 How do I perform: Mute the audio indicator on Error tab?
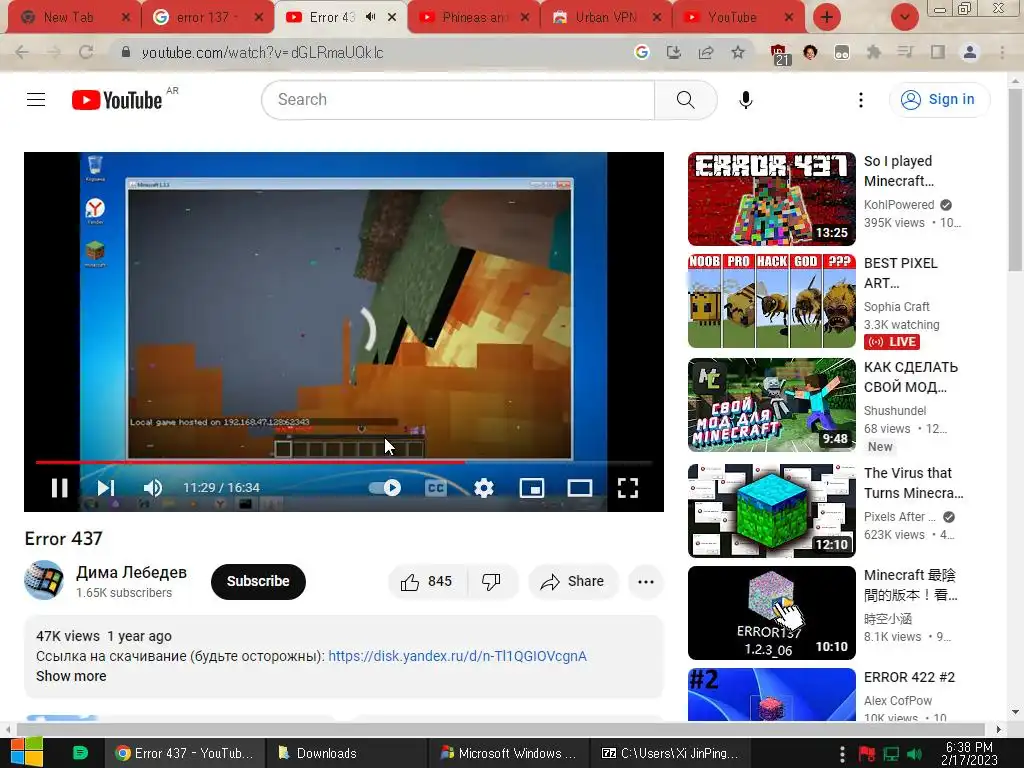coord(370,17)
